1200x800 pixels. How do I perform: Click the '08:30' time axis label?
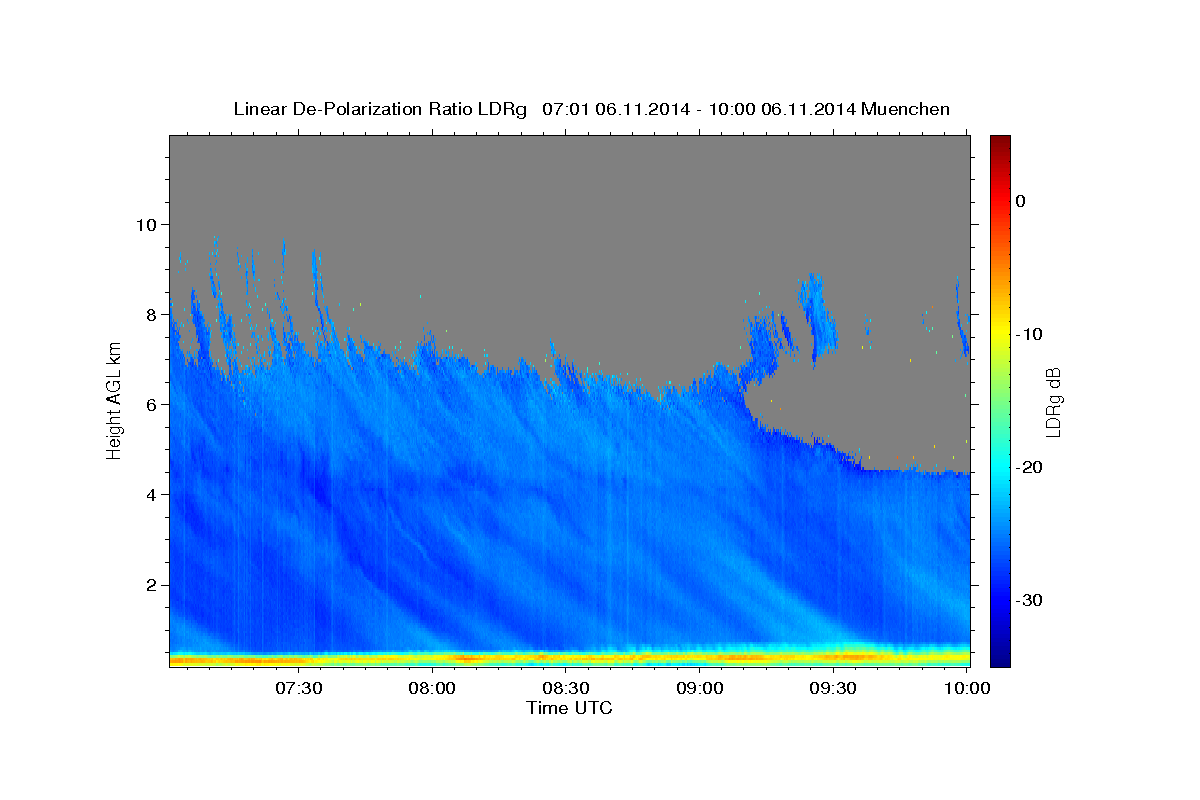566,689
